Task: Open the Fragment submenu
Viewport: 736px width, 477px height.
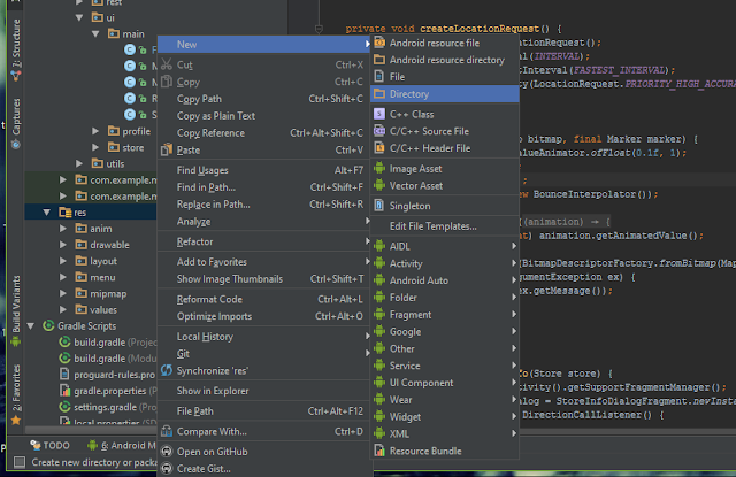Action: (x=445, y=314)
